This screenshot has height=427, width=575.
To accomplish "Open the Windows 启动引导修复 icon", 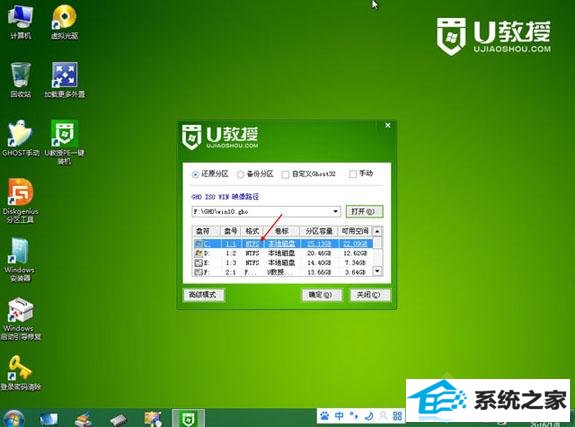I will tap(21, 318).
